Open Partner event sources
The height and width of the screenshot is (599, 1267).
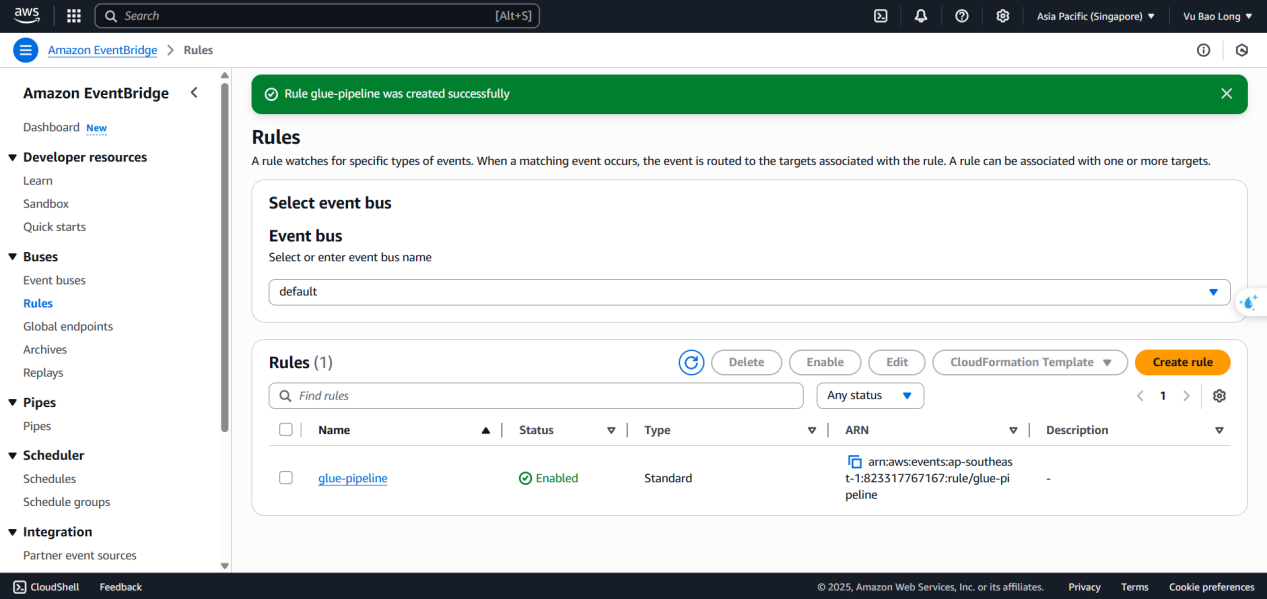pos(80,556)
